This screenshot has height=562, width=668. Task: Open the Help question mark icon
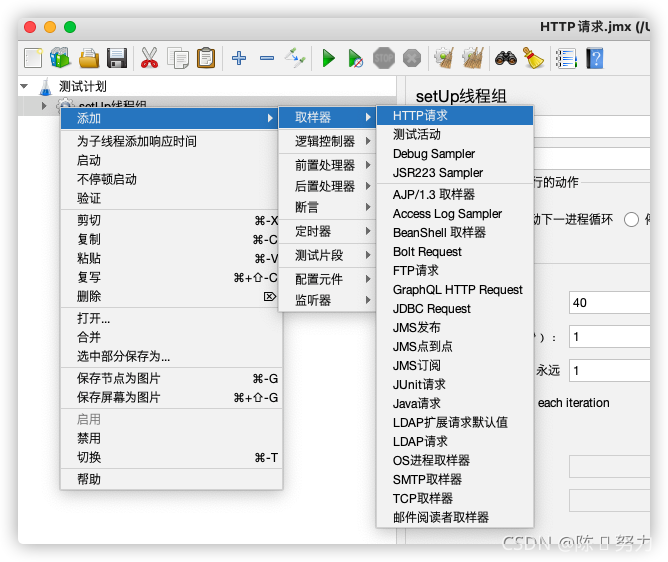595,58
